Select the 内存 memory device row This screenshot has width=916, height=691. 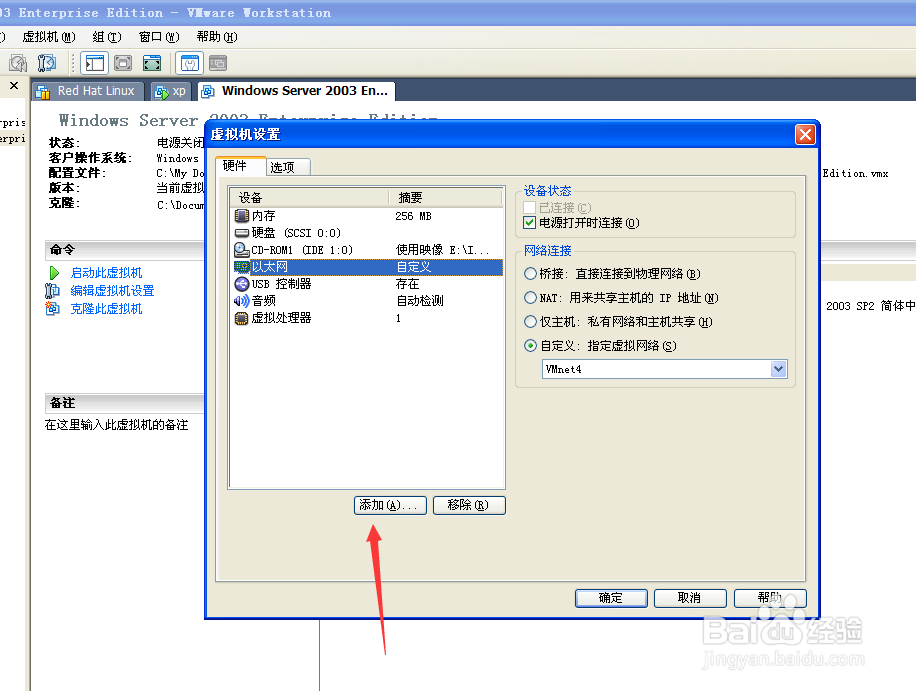coord(367,216)
